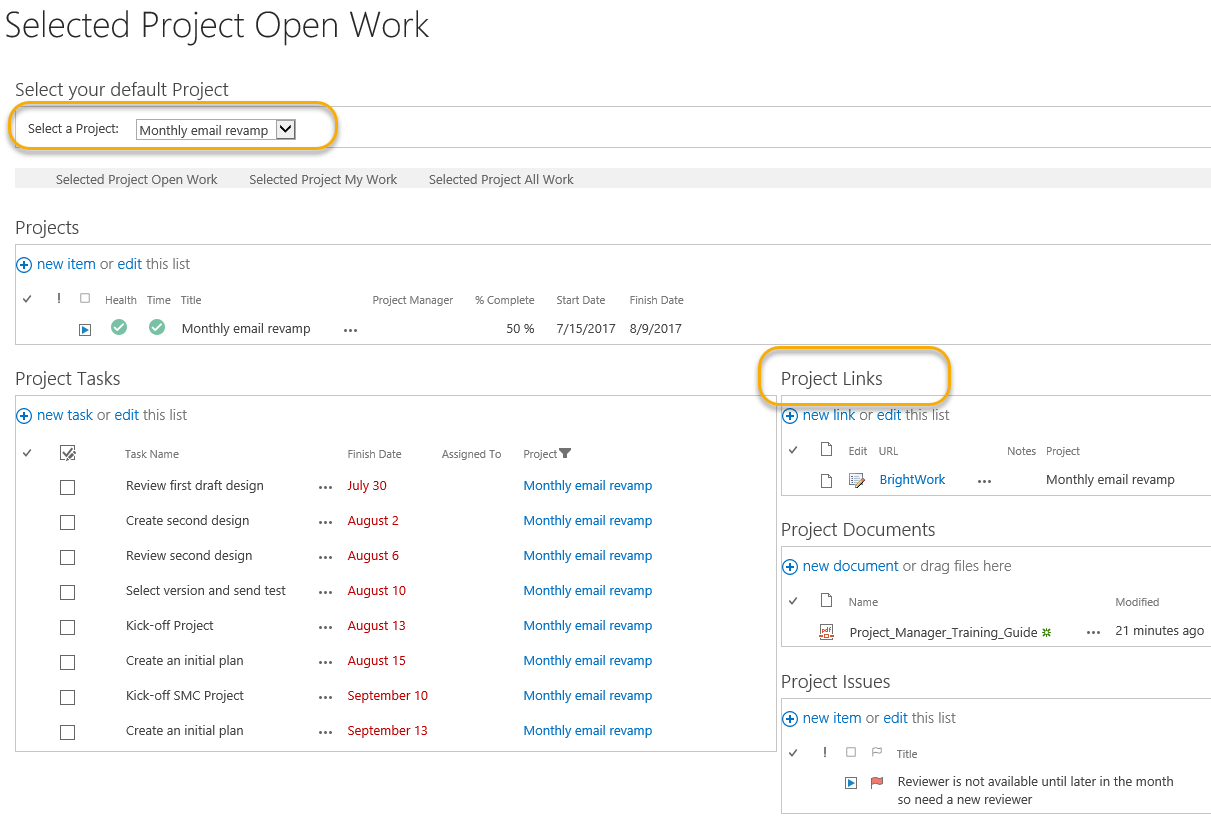
Task: Switch to Selected Project All Work tab
Action: click(501, 180)
